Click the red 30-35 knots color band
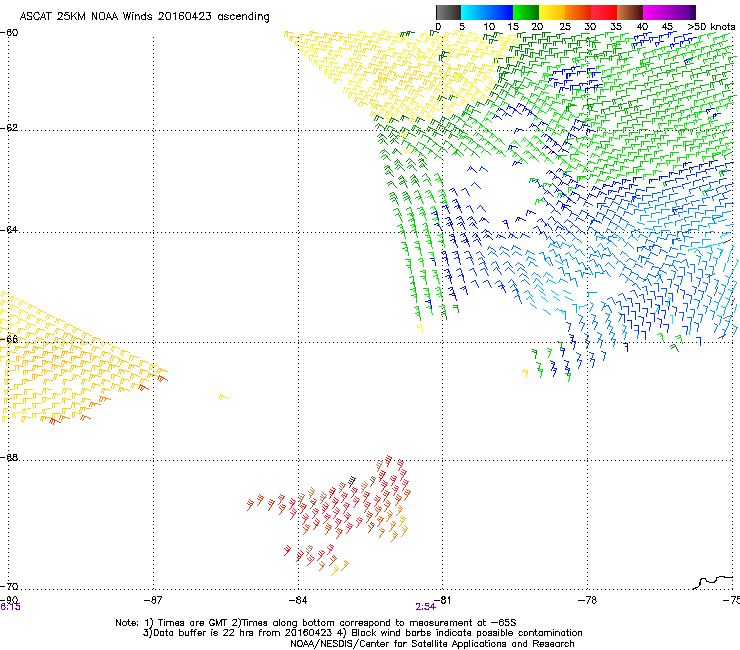The height and width of the screenshot is (650, 740). pyautogui.click(x=604, y=12)
